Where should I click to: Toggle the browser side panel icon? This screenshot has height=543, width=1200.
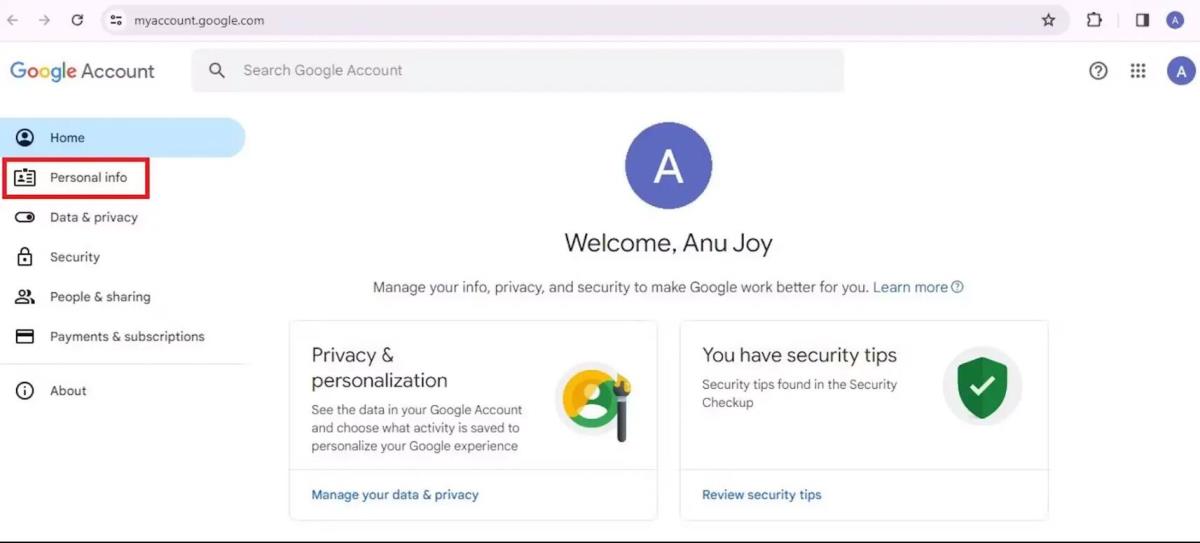(x=1142, y=20)
